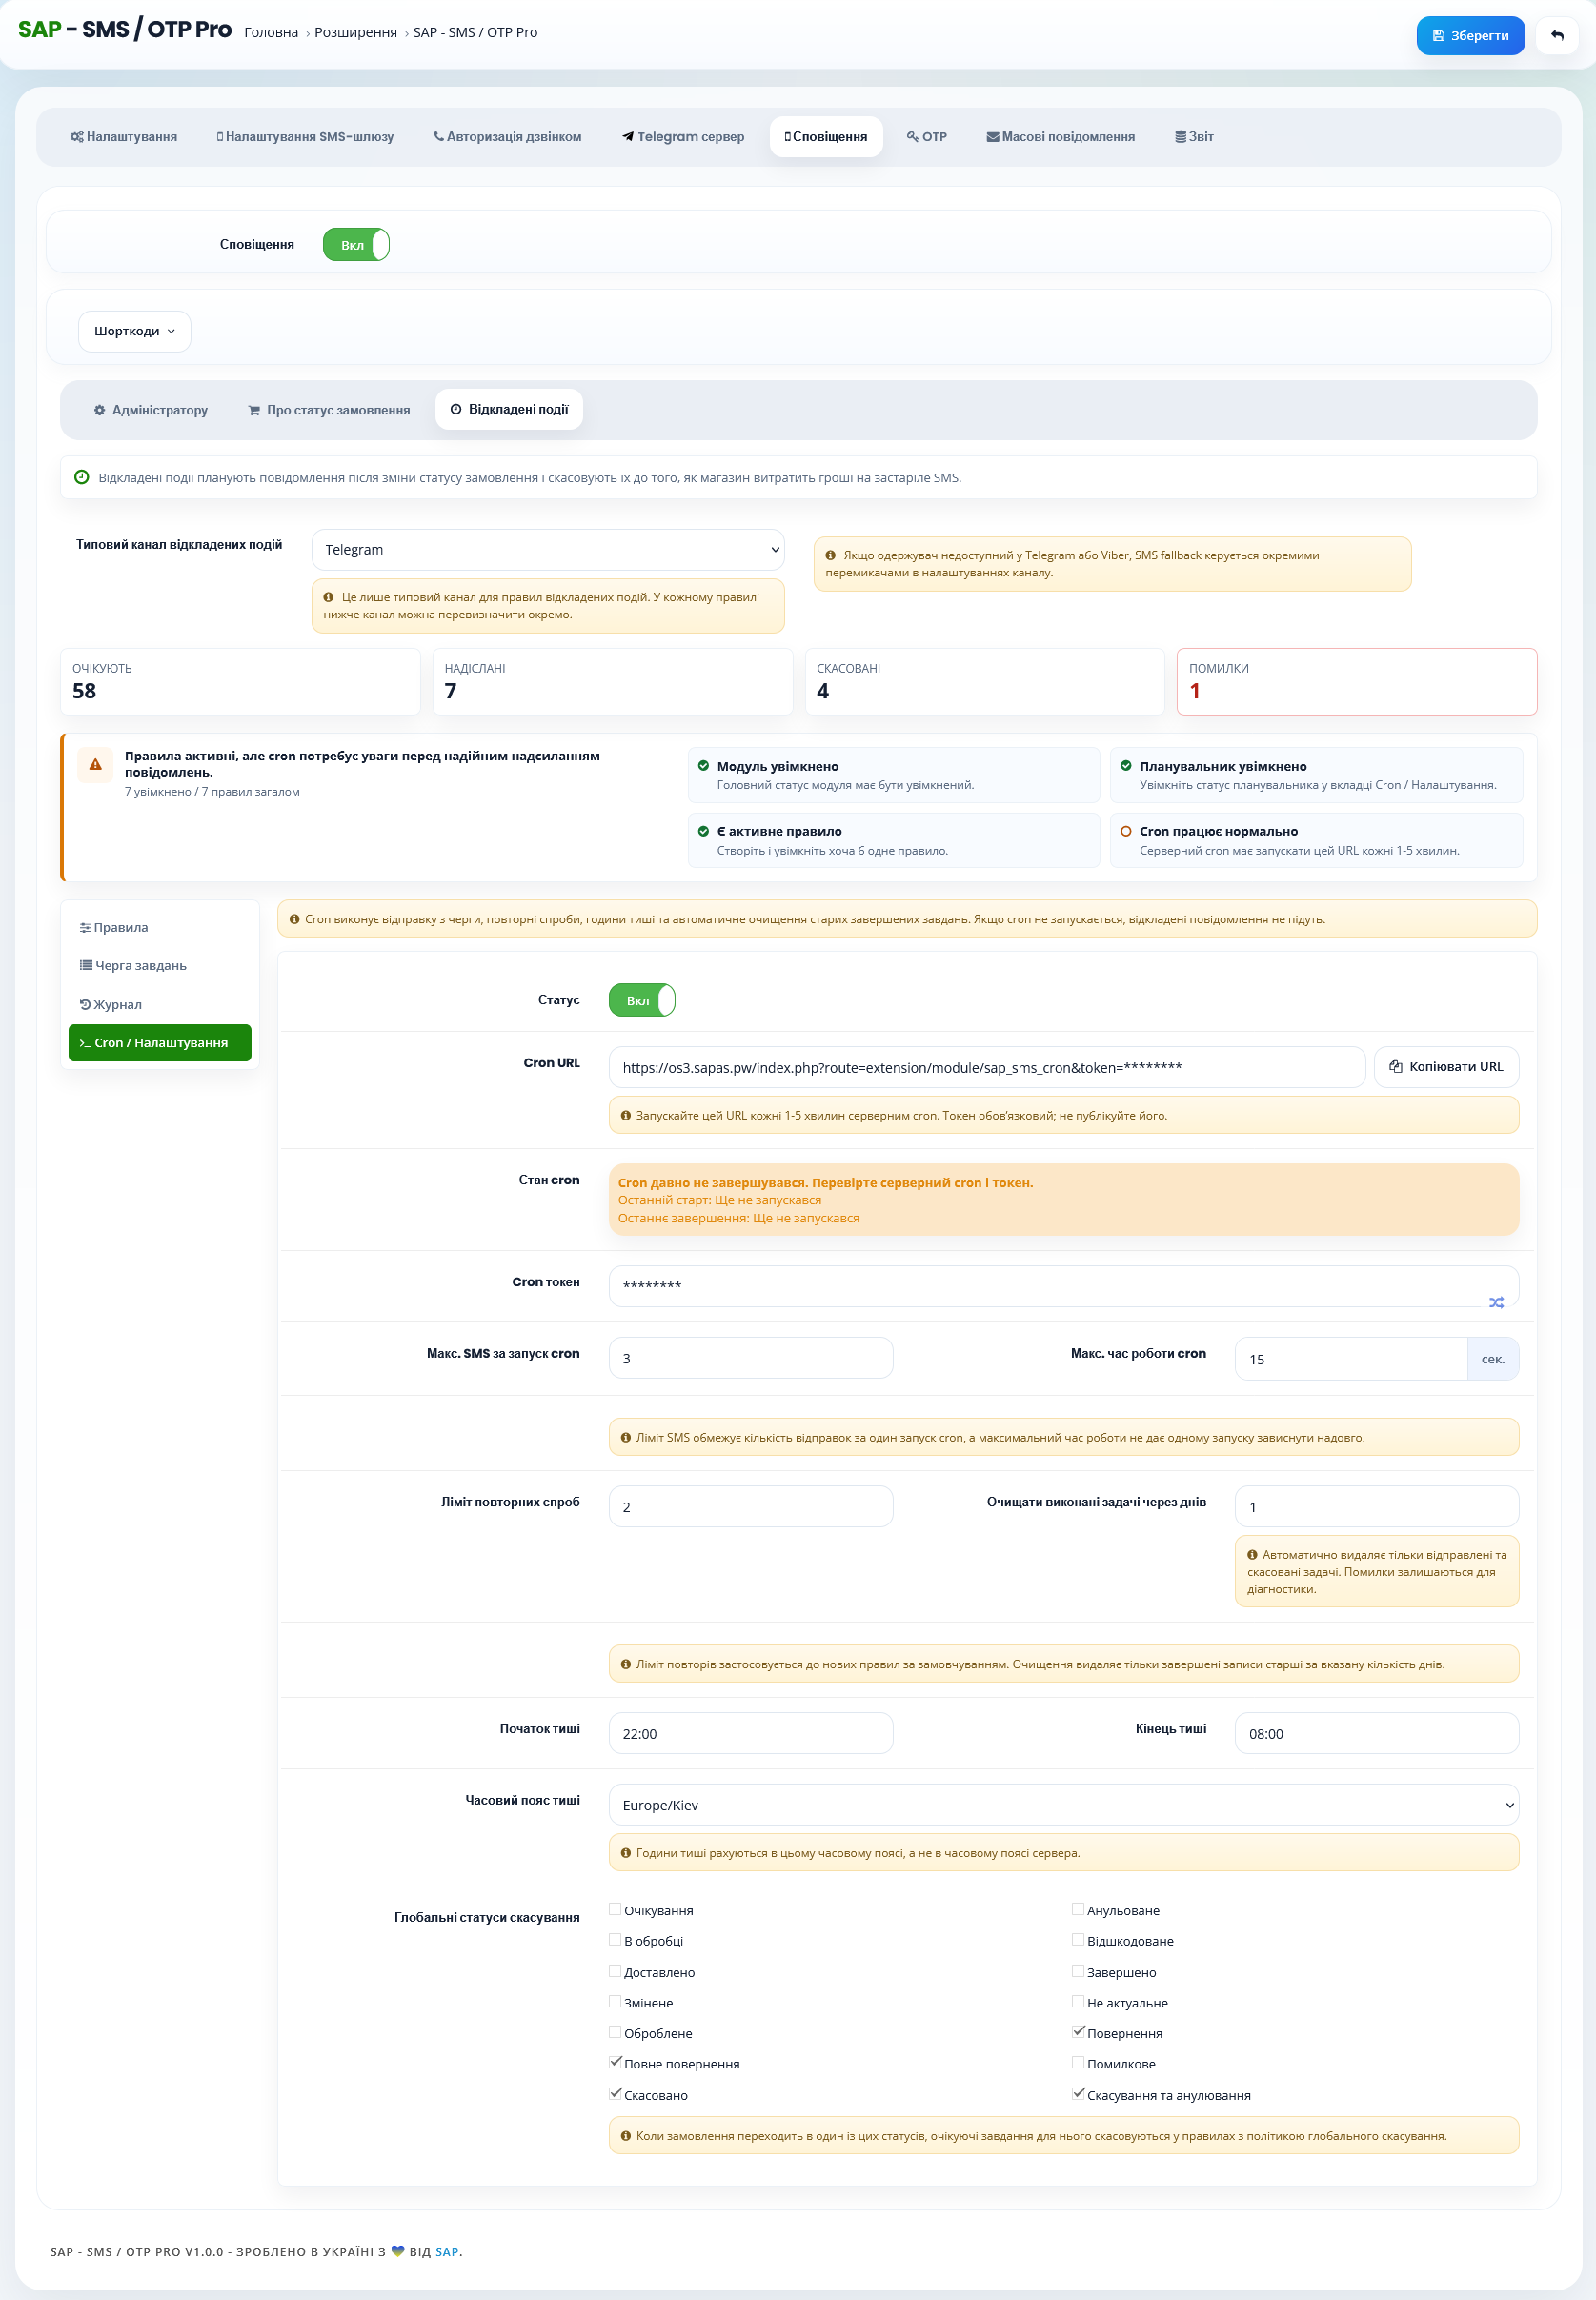
Task: Click the info icon in Ліміт SMS hint
Action: coord(626,1437)
